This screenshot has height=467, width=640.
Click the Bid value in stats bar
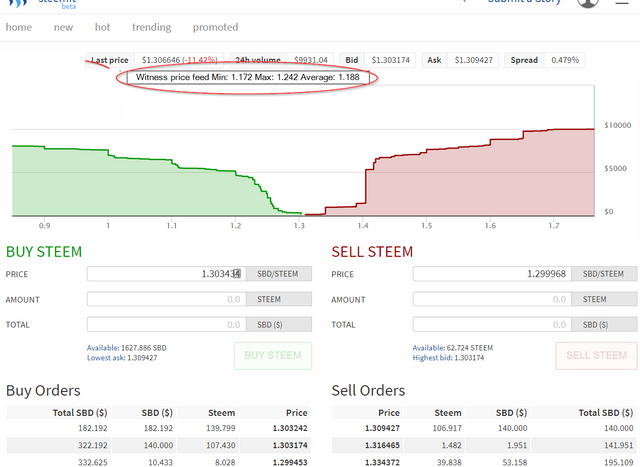pos(390,60)
